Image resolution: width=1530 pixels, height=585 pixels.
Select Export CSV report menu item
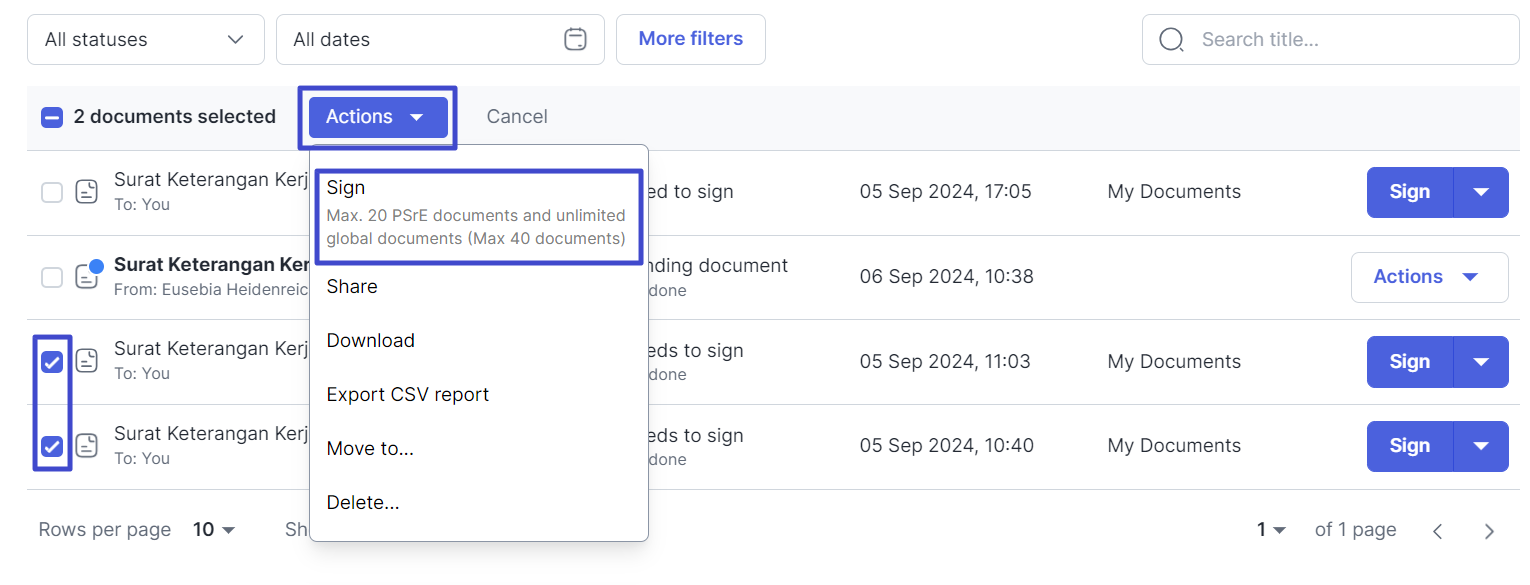(408, 394)
